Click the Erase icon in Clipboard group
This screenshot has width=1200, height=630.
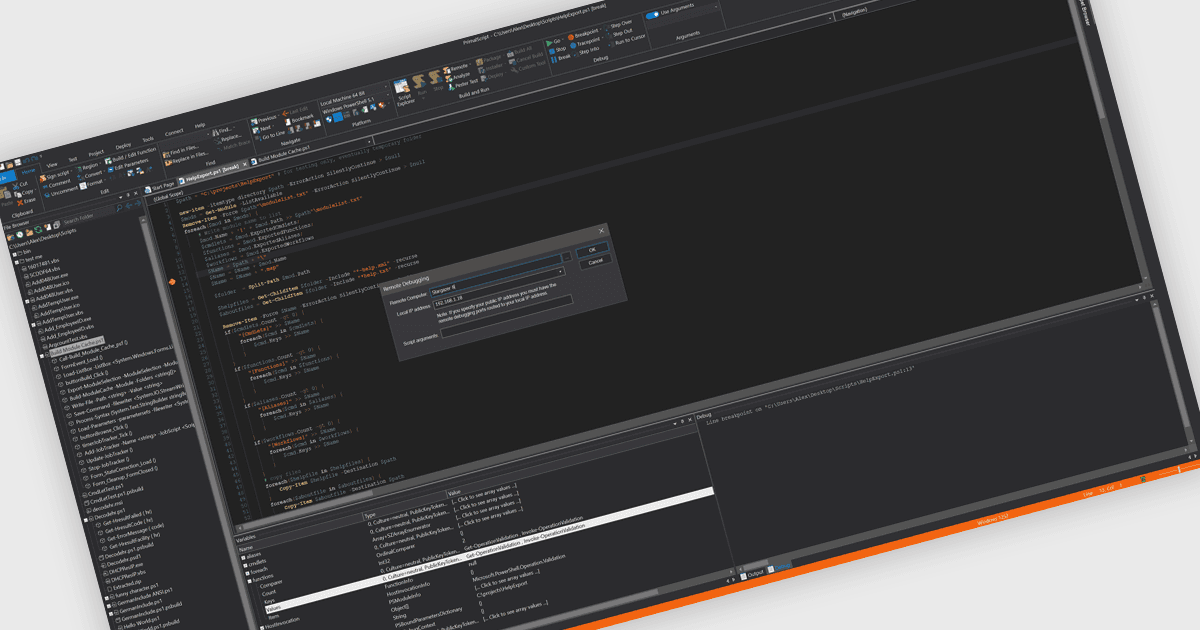pyautogui.click(x=20, y=203)
